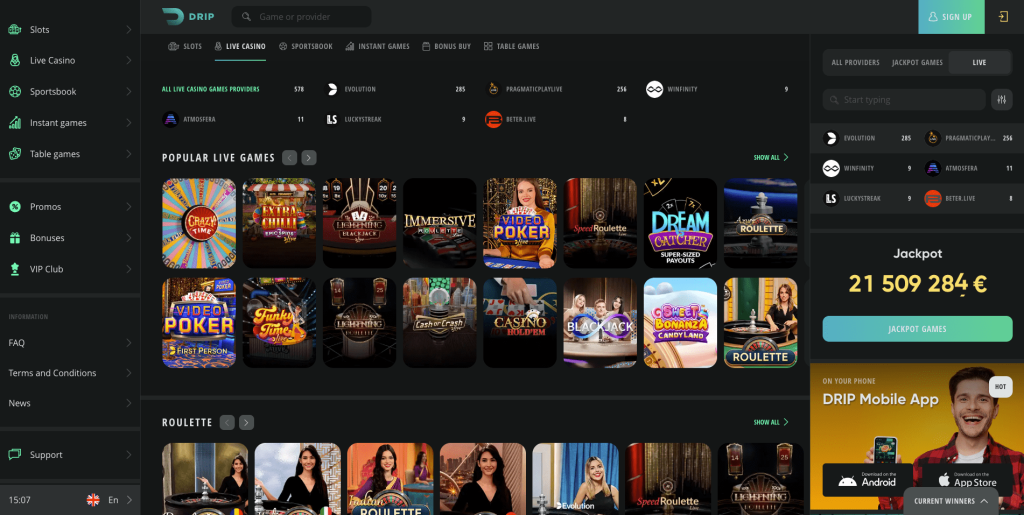Image resolution: width=1024 pixels, height=515 pixels.
Task: Click the Evolution provider logo in main list
Action: click(333, 89)
